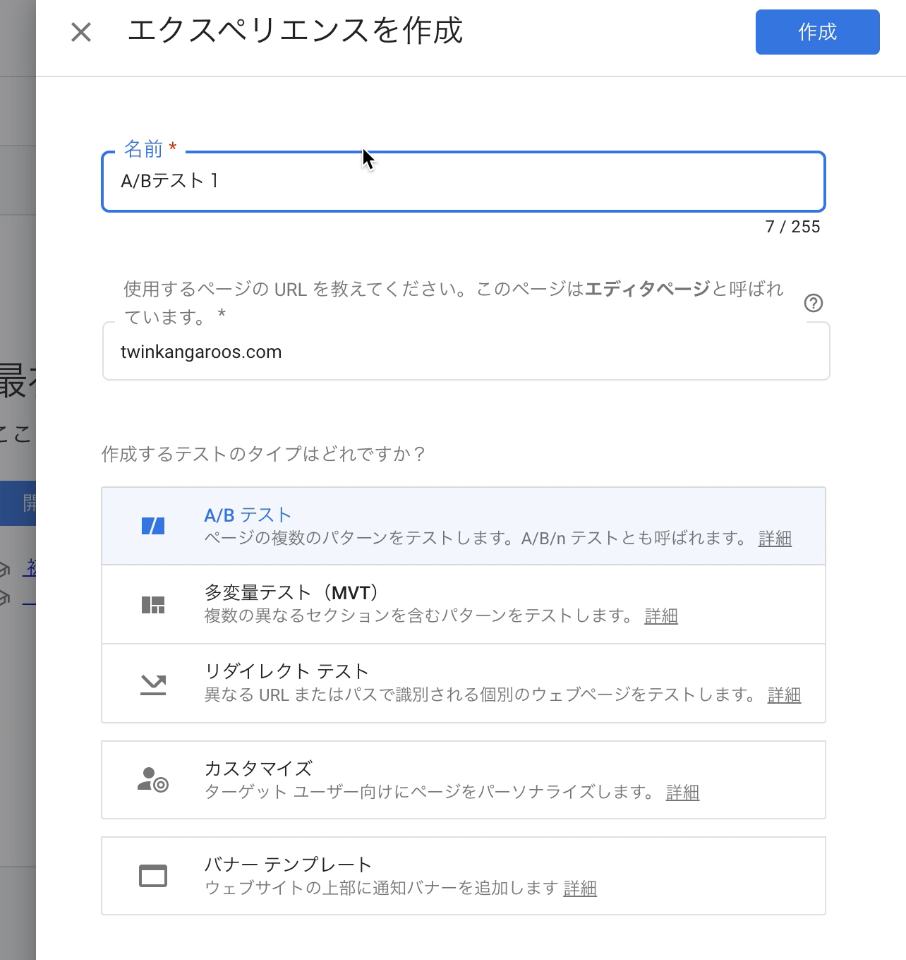Open 詳細 link for A/B テスト

tap(774, 539)
